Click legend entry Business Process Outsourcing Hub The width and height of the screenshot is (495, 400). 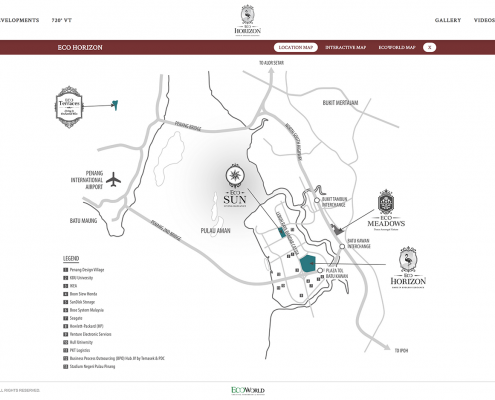114,358
